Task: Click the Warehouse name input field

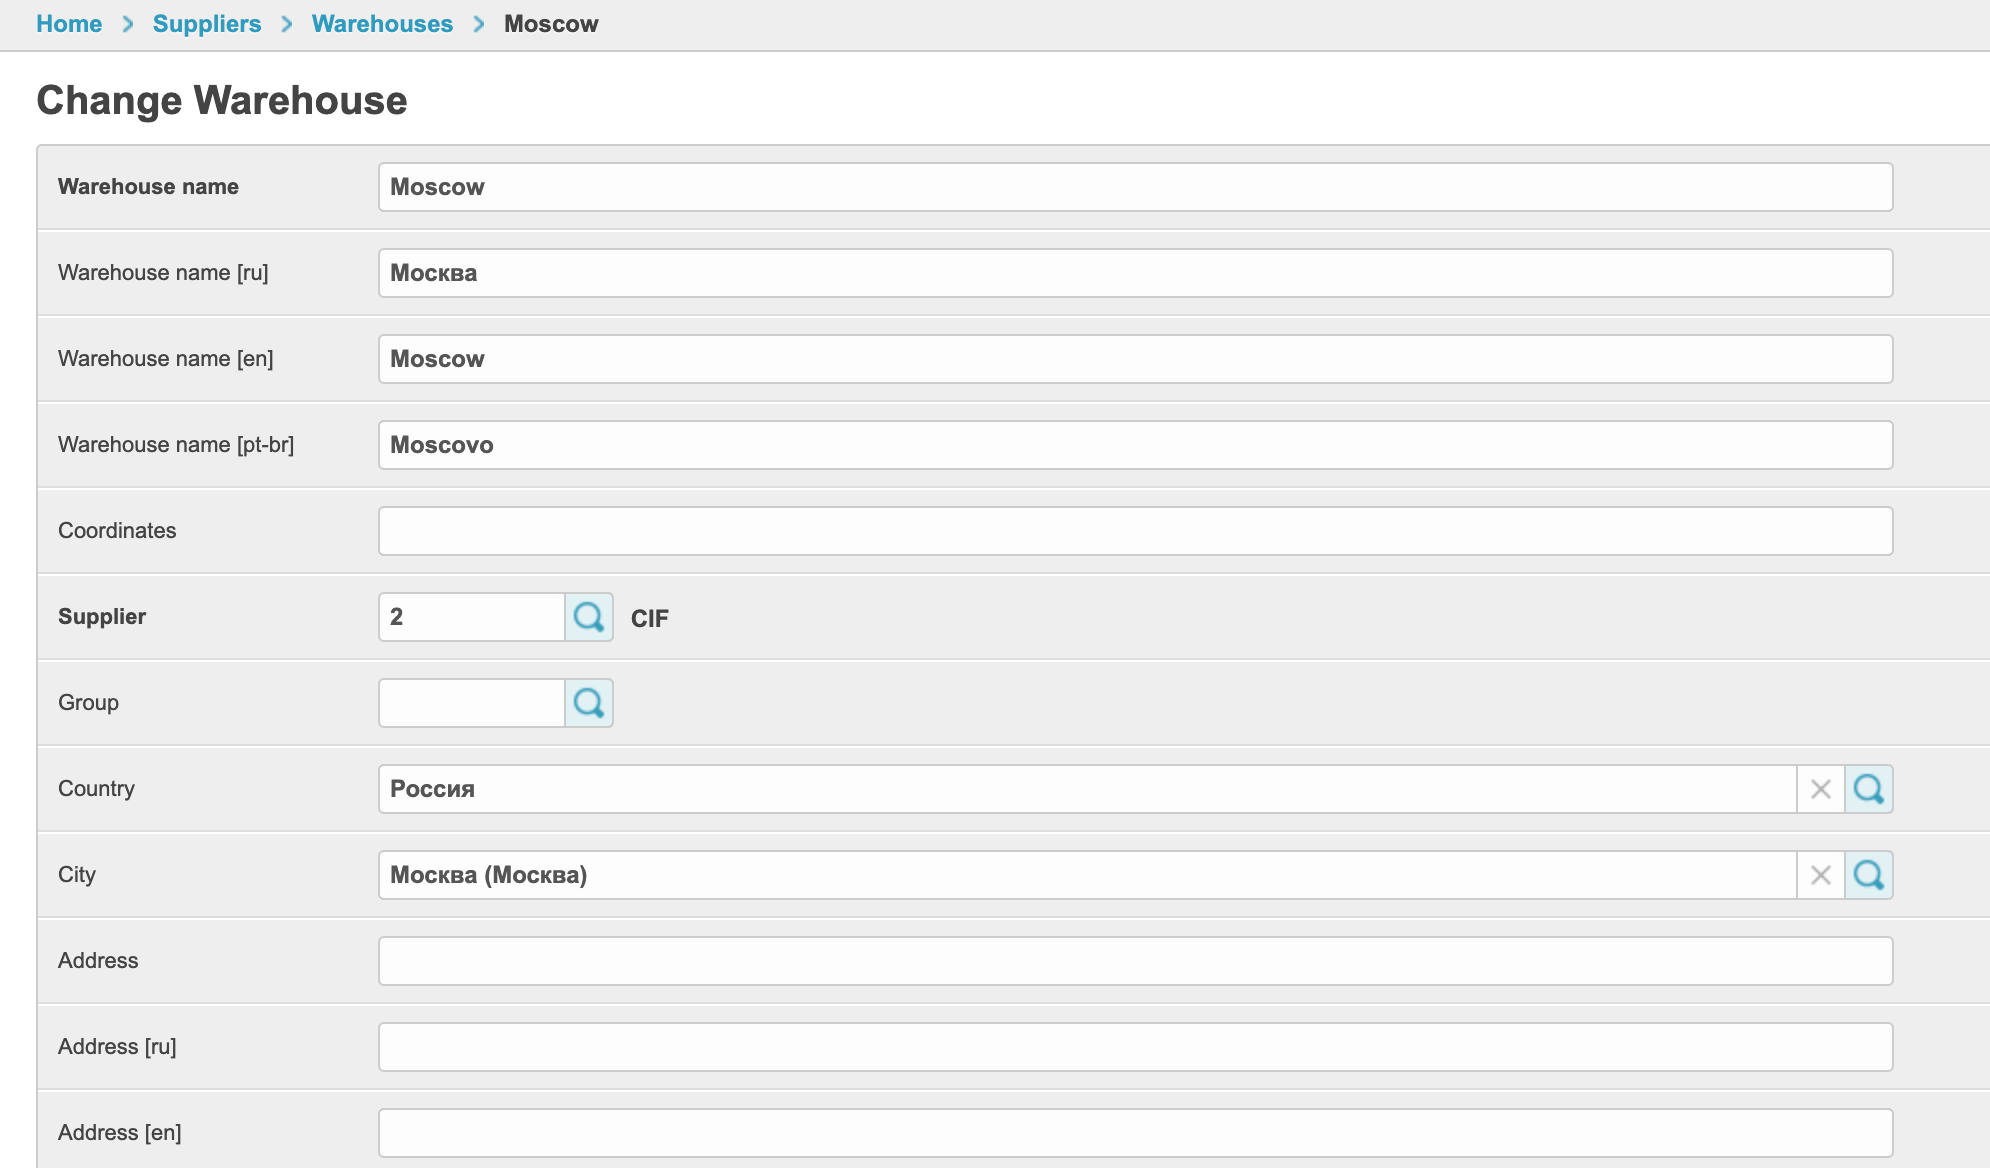Action: 1135,187
